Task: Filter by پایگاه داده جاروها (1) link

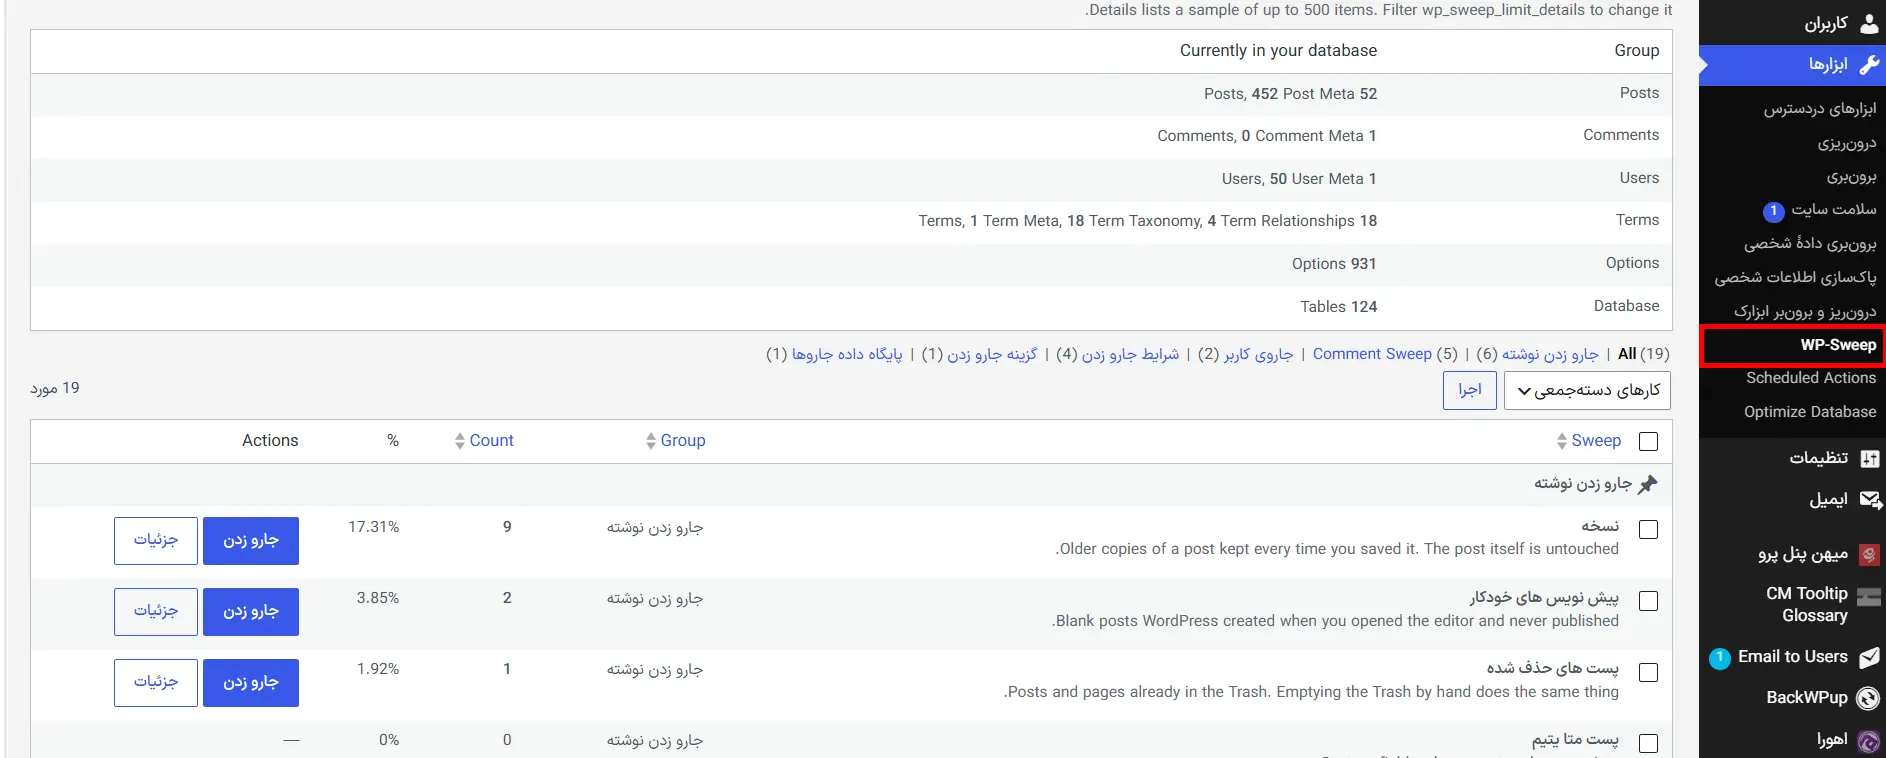Action: tap(847, 354)
